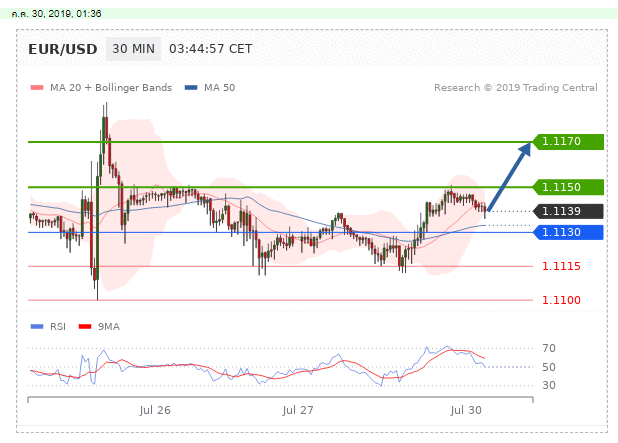The height and width of the screenshot is (443, 618).
Task: Click the 1.1115 support level label
Action: (561, 266)
